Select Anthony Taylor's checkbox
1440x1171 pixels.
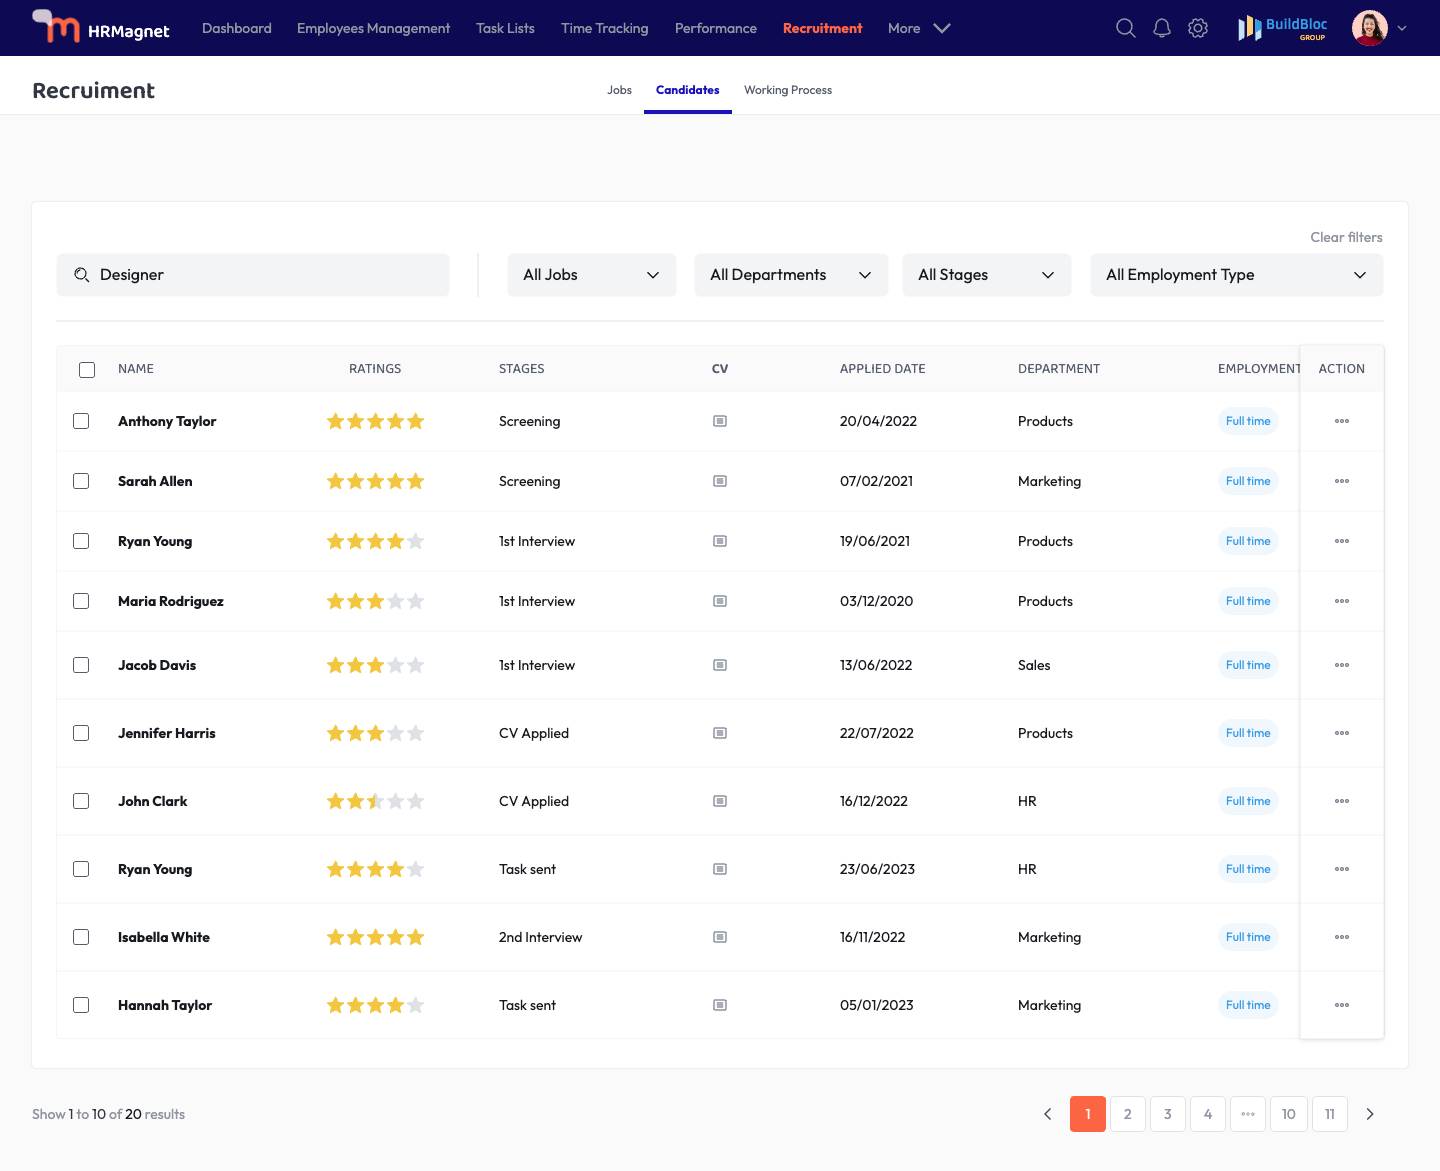pyautogui.click(x=81, y=421)
